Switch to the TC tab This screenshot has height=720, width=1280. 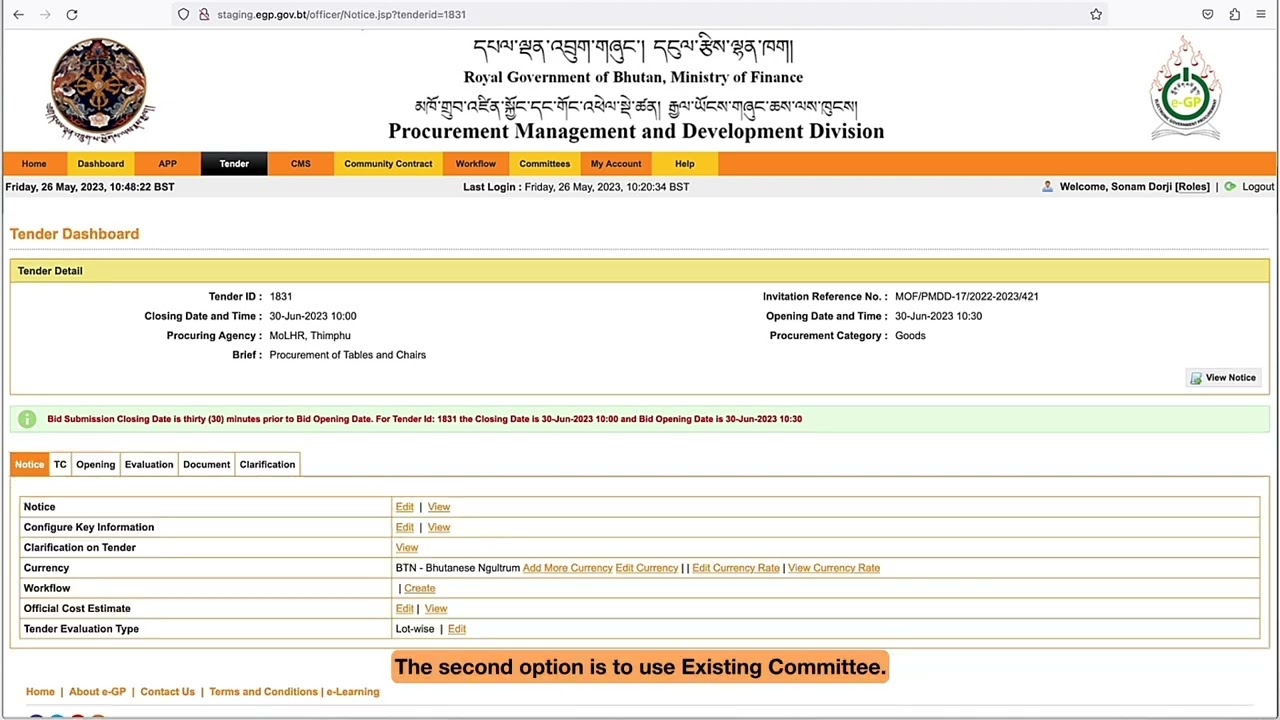click(x=60, y=464)
